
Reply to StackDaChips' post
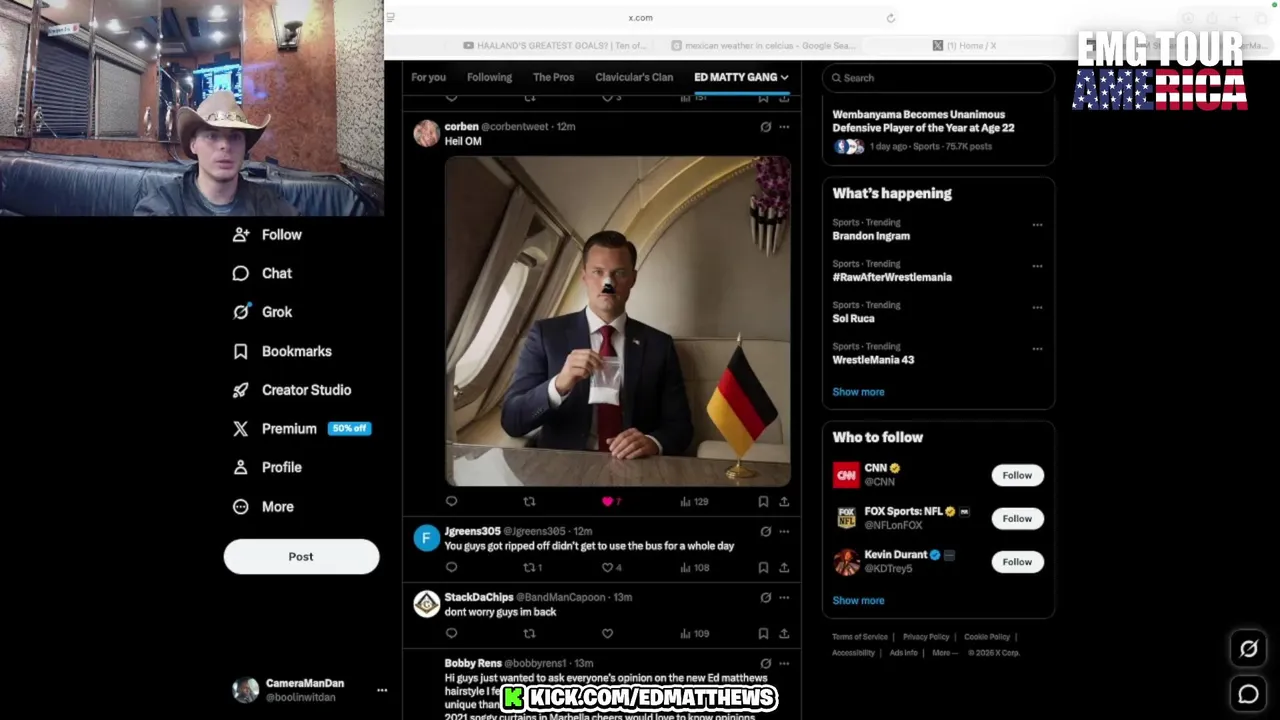451,633
